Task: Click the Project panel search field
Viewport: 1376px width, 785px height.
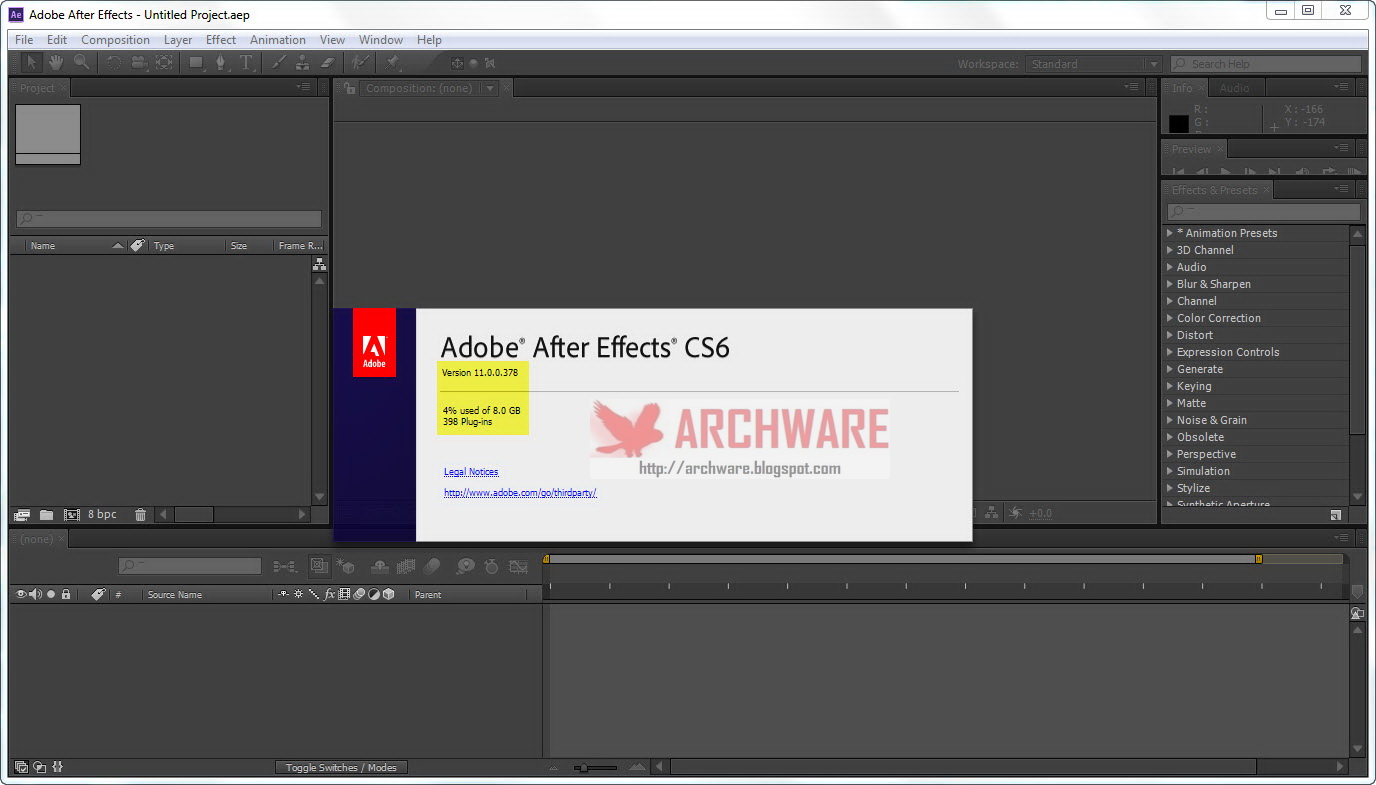Action: click(x=169, y=218)
